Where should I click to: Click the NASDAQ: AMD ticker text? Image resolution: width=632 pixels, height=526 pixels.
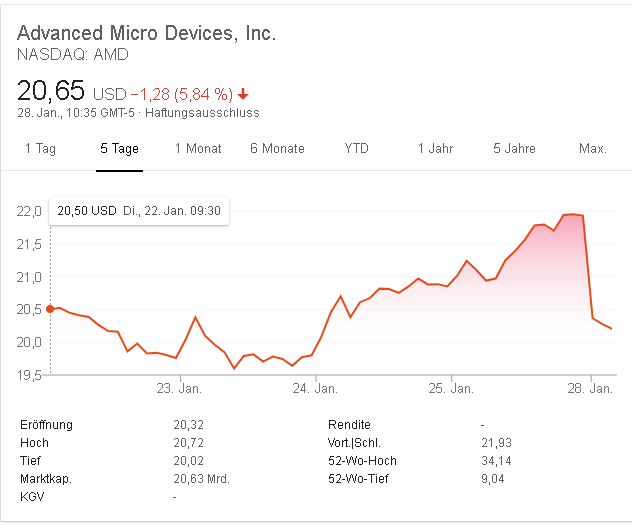coord(73,54)
